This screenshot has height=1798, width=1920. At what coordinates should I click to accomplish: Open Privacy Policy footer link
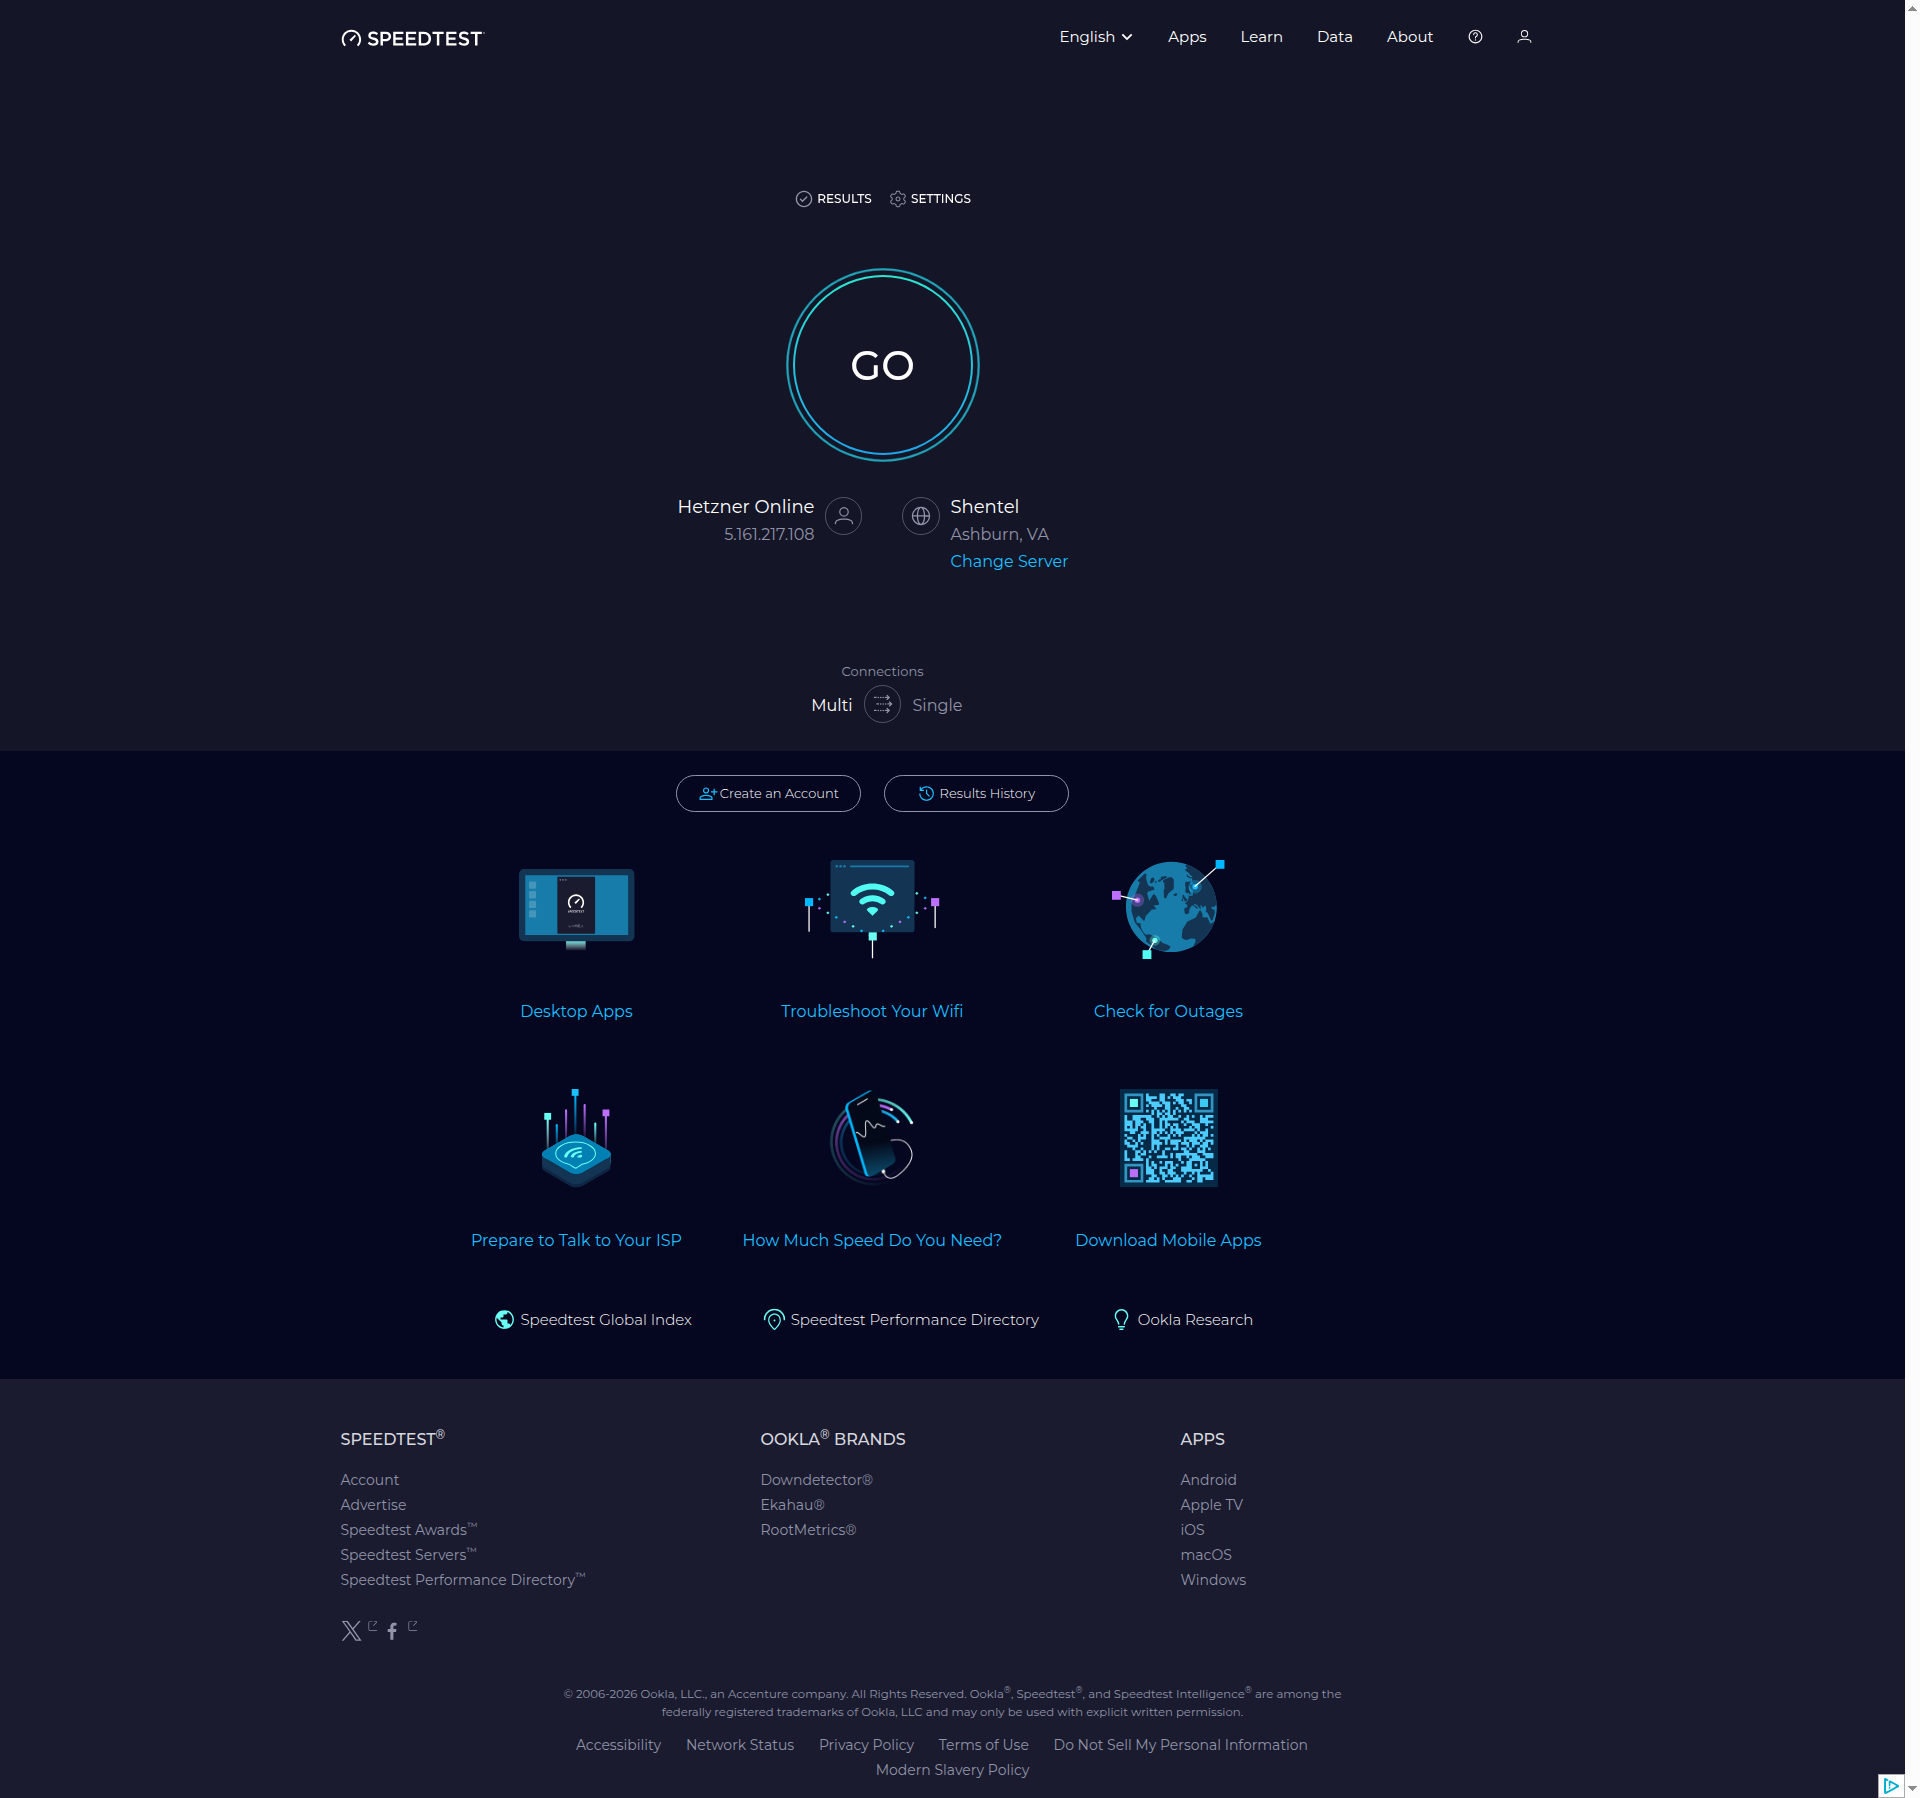tap(866, 1745)
